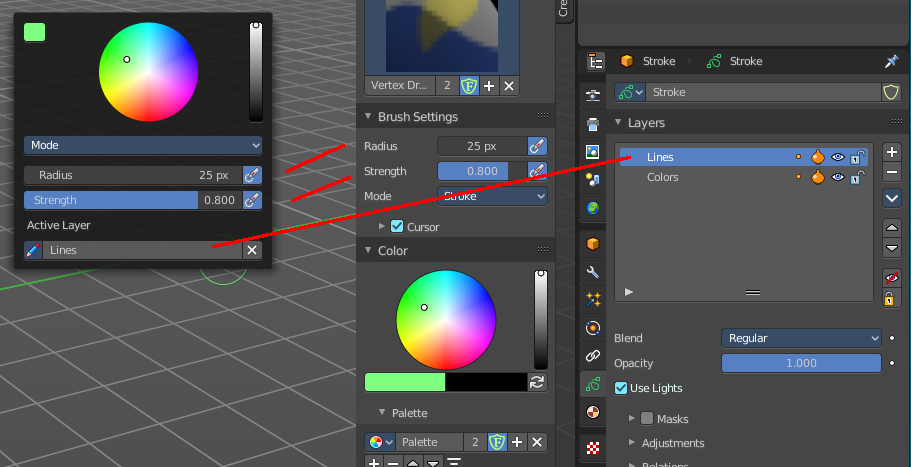Open the Object properties orange cube tab
Viewport: 911px width, 467px height.
pyautogui.click(x=593, y=244)
